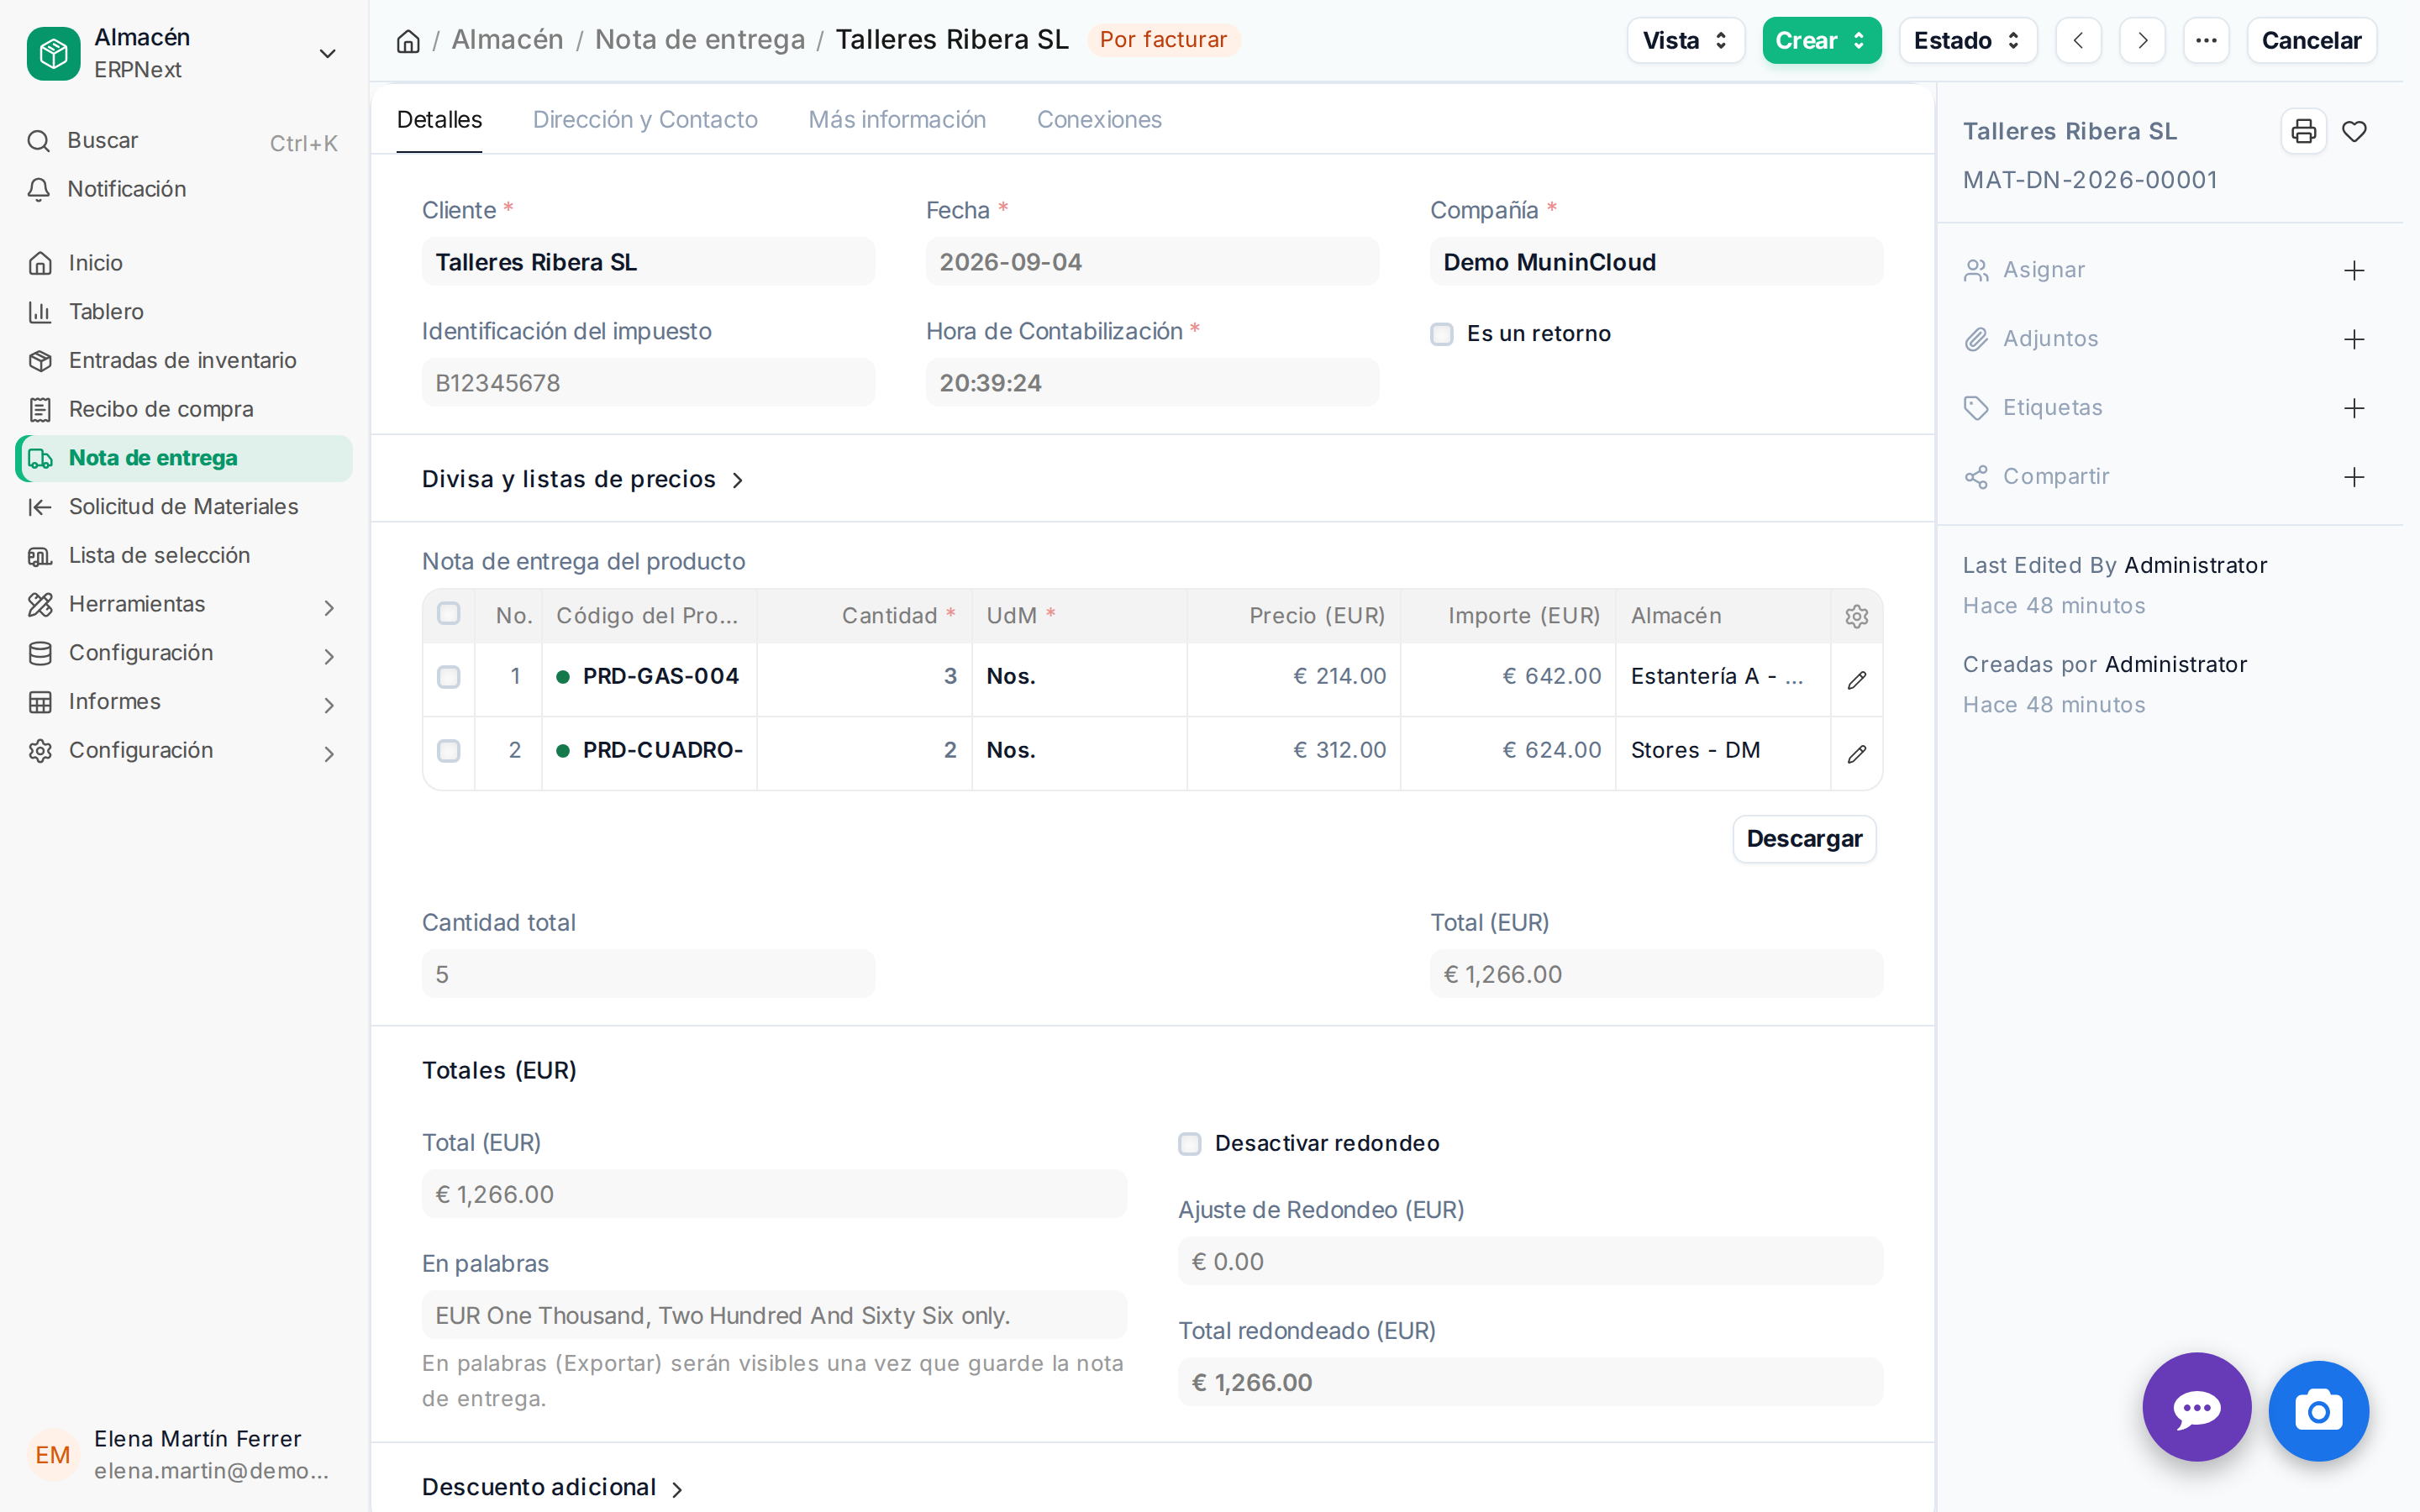The height and width of the screenshot is (1512, 2420).
Task: Open the Crear dropdown
Action: [x=1821, y=41]
